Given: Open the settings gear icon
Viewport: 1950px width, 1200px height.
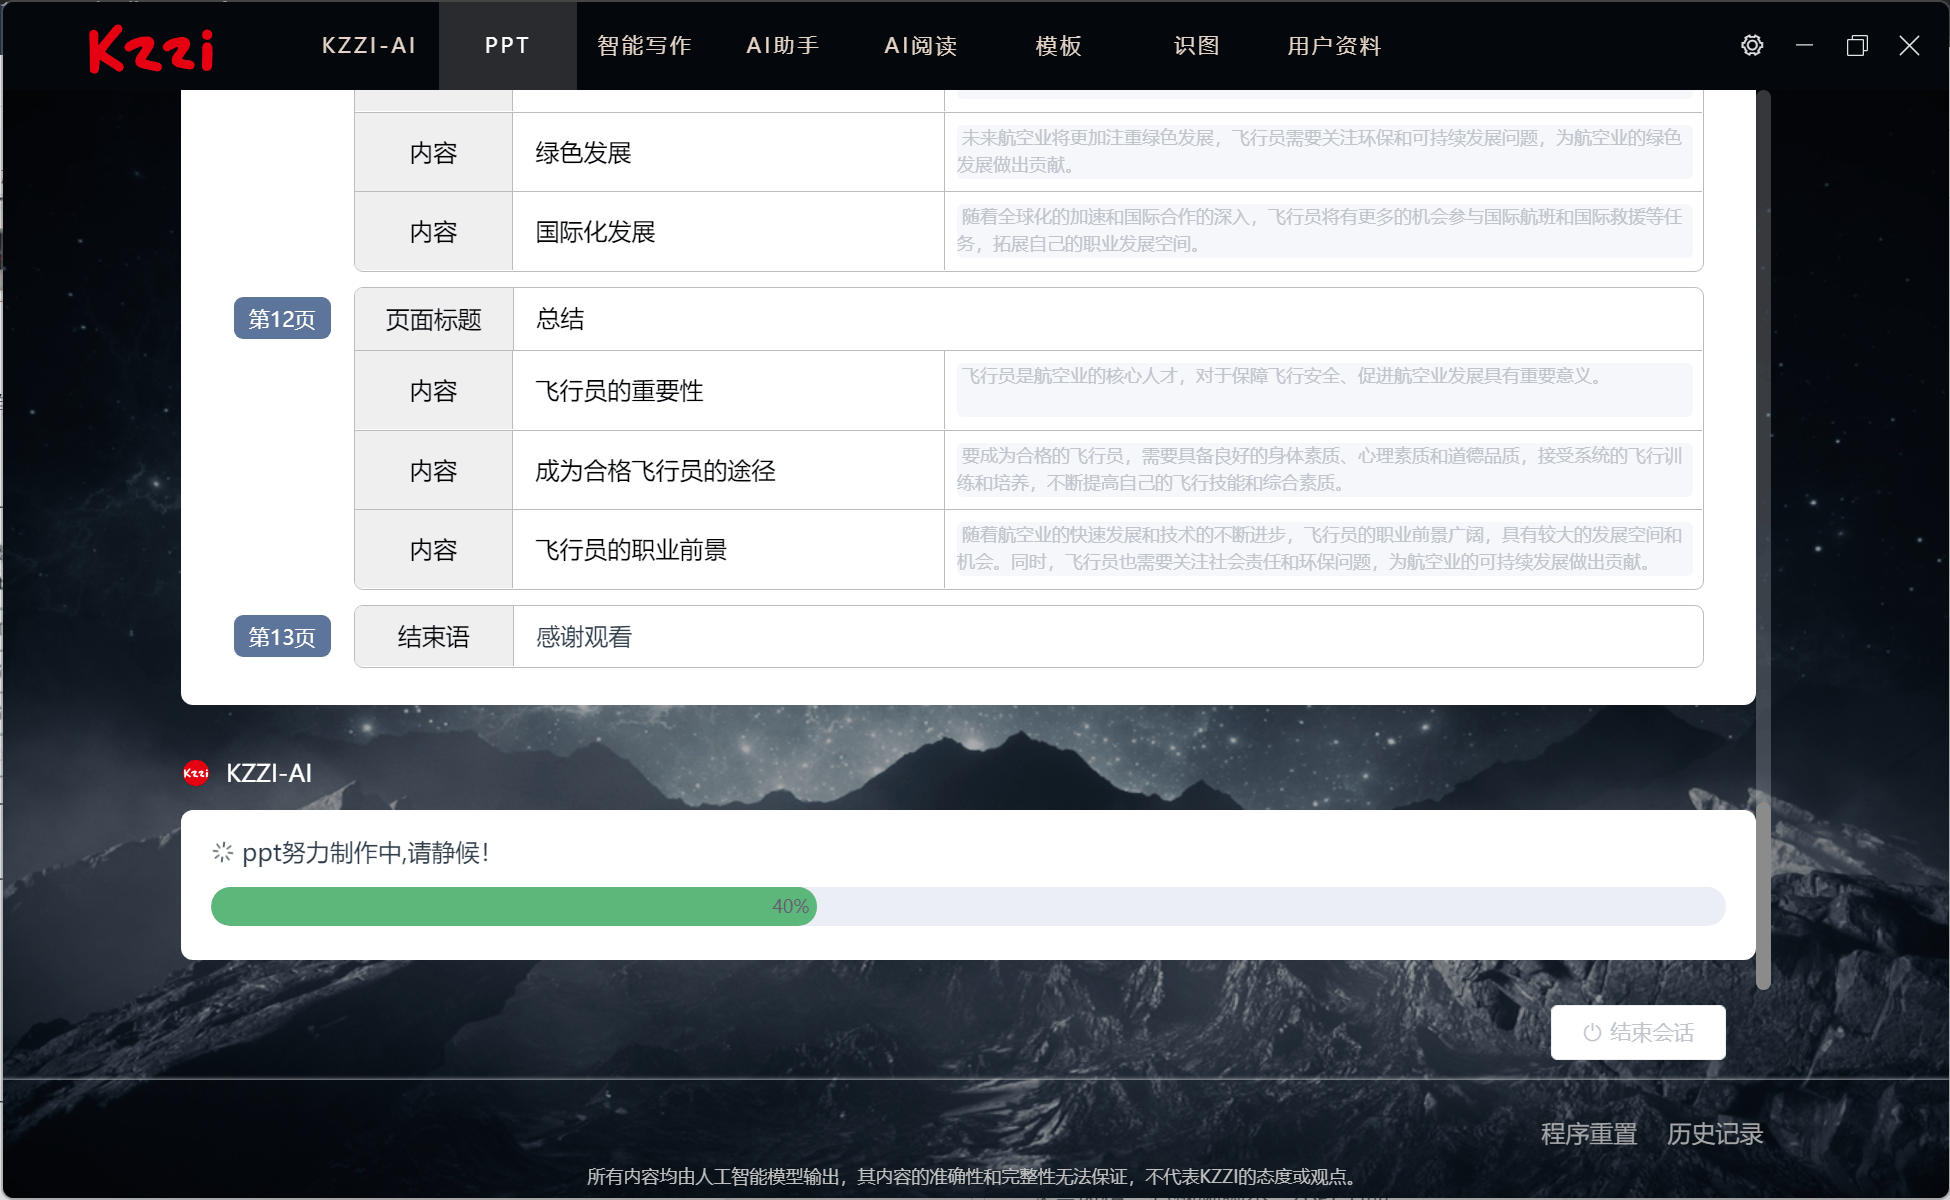Looking at the screenshot, I should click(1752, 45).
